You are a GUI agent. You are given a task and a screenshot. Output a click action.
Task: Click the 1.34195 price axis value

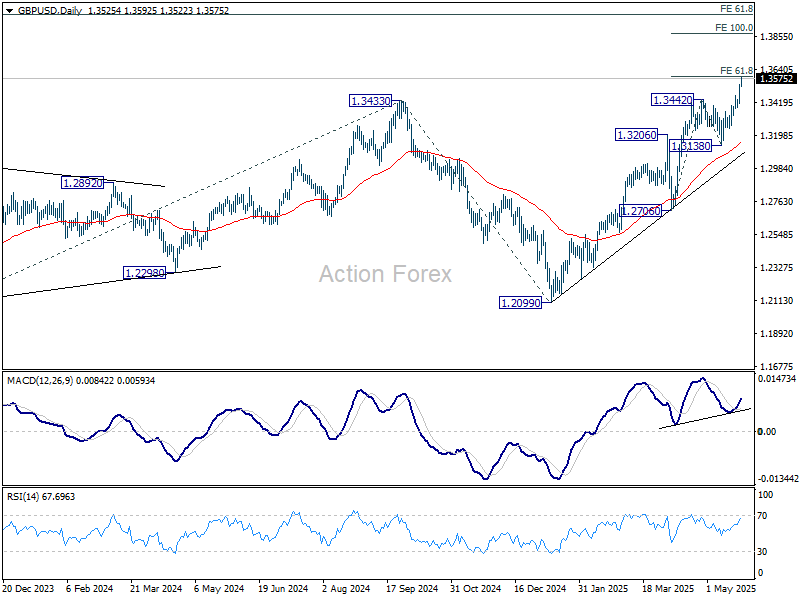click(777, 103)
